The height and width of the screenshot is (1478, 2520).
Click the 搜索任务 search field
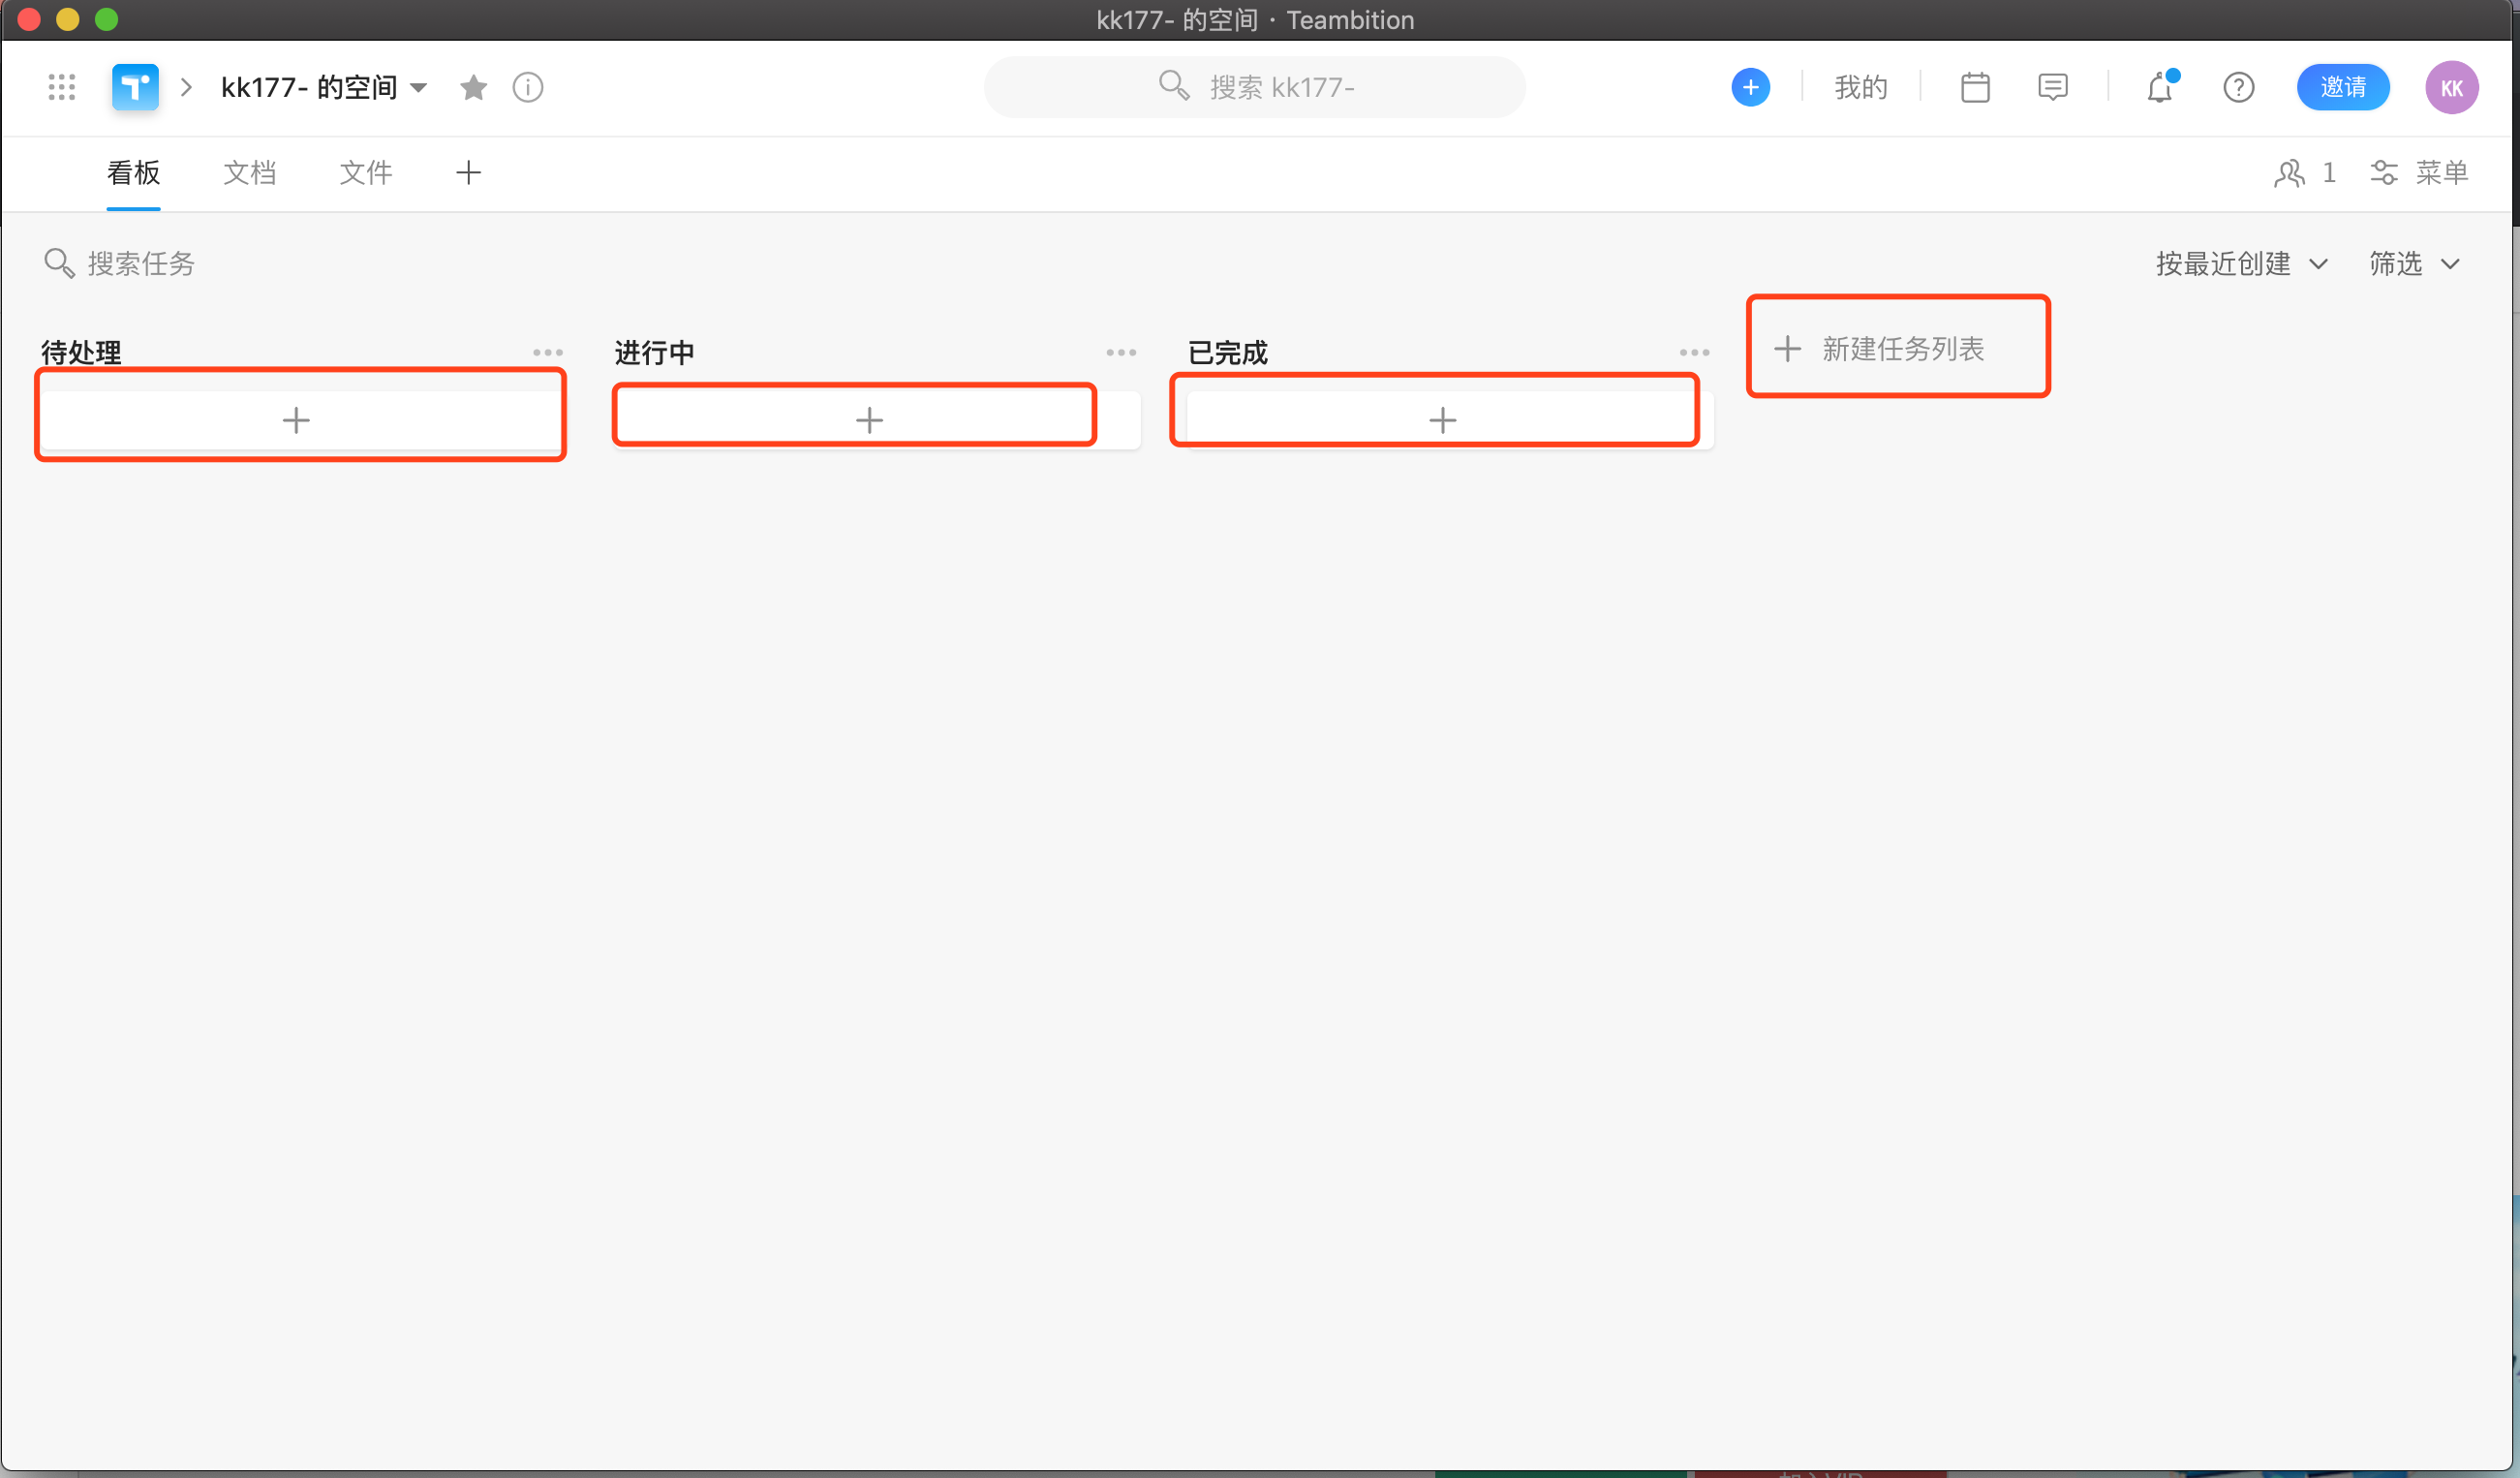(142, 263)
